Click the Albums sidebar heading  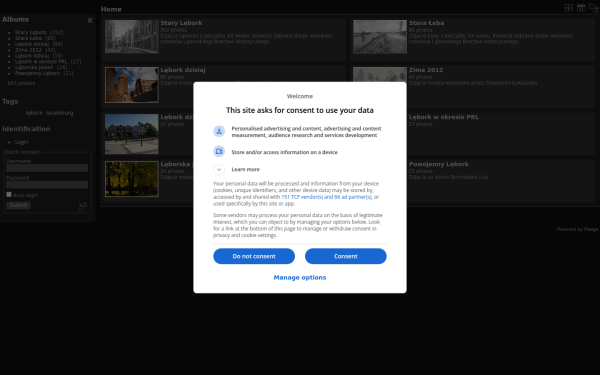(15, 20)
